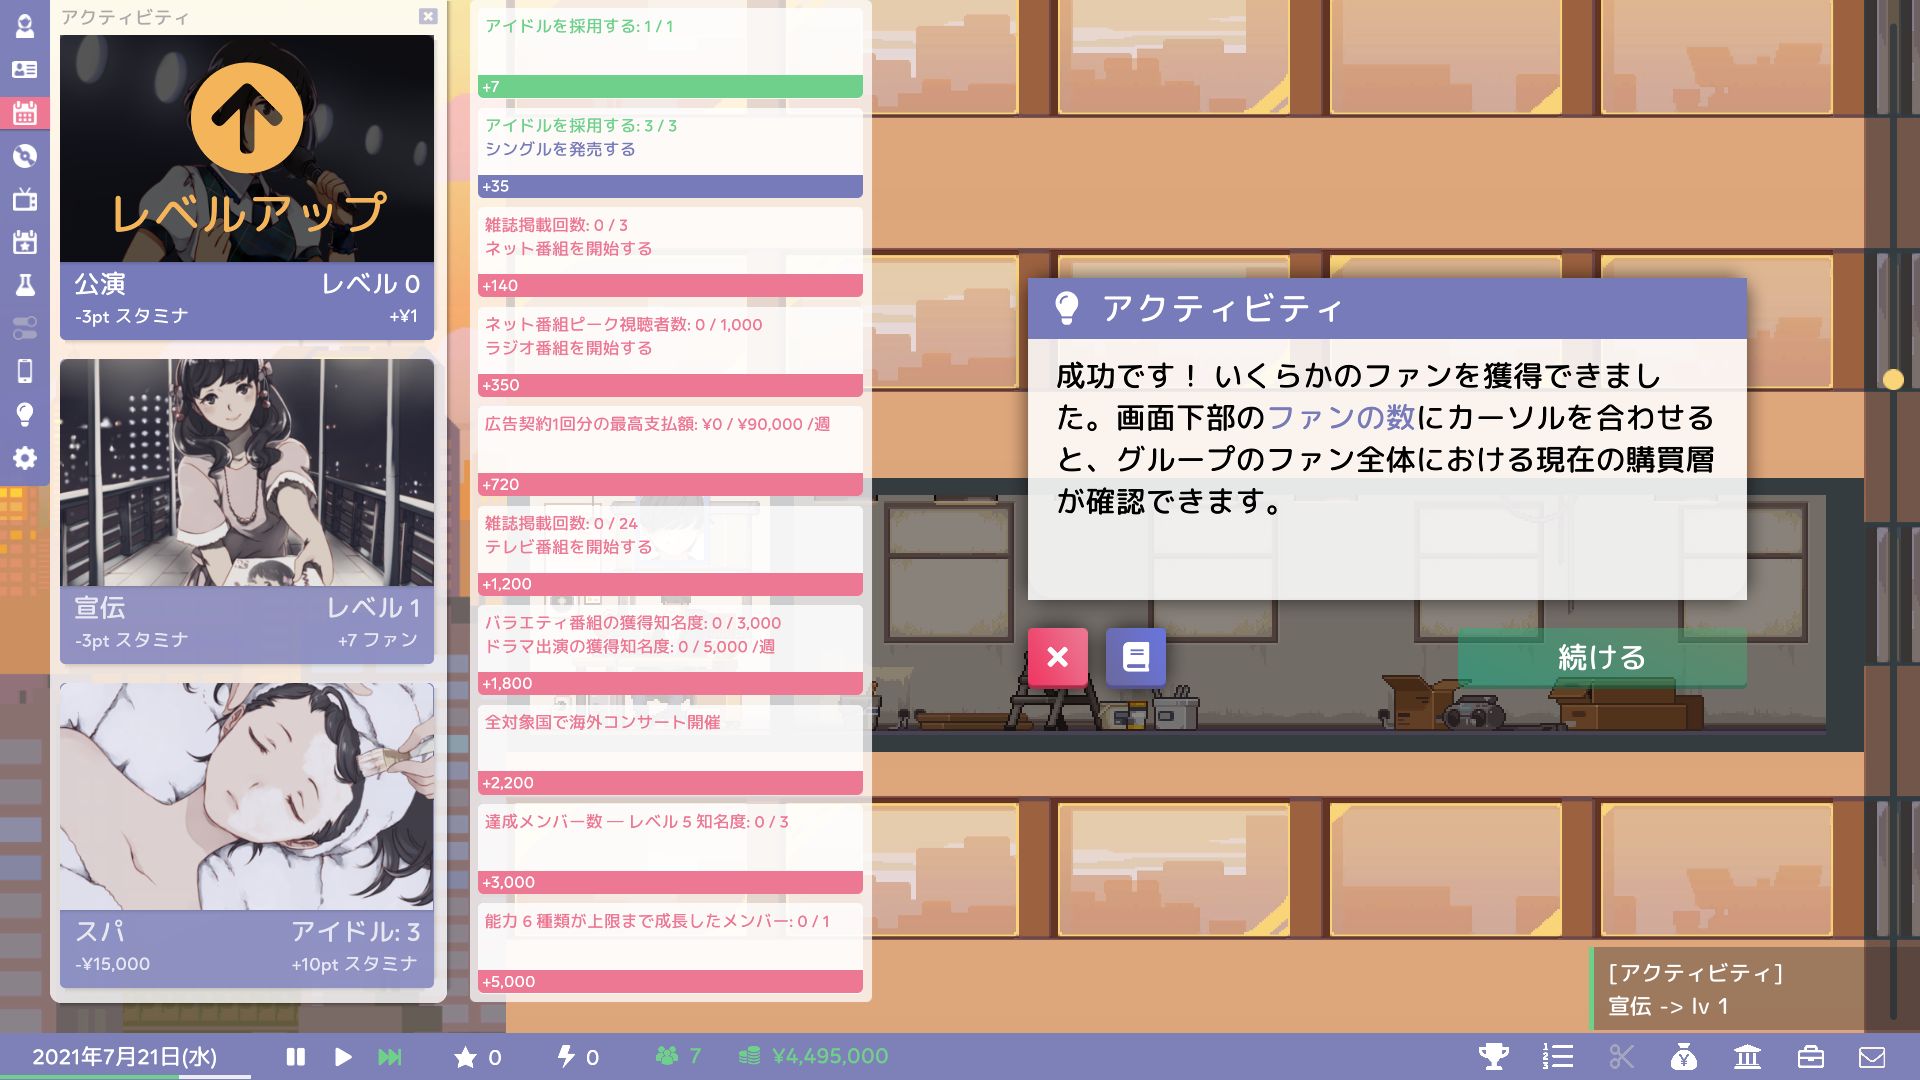Open the trophy achievements icon

coord(1494,1056)
